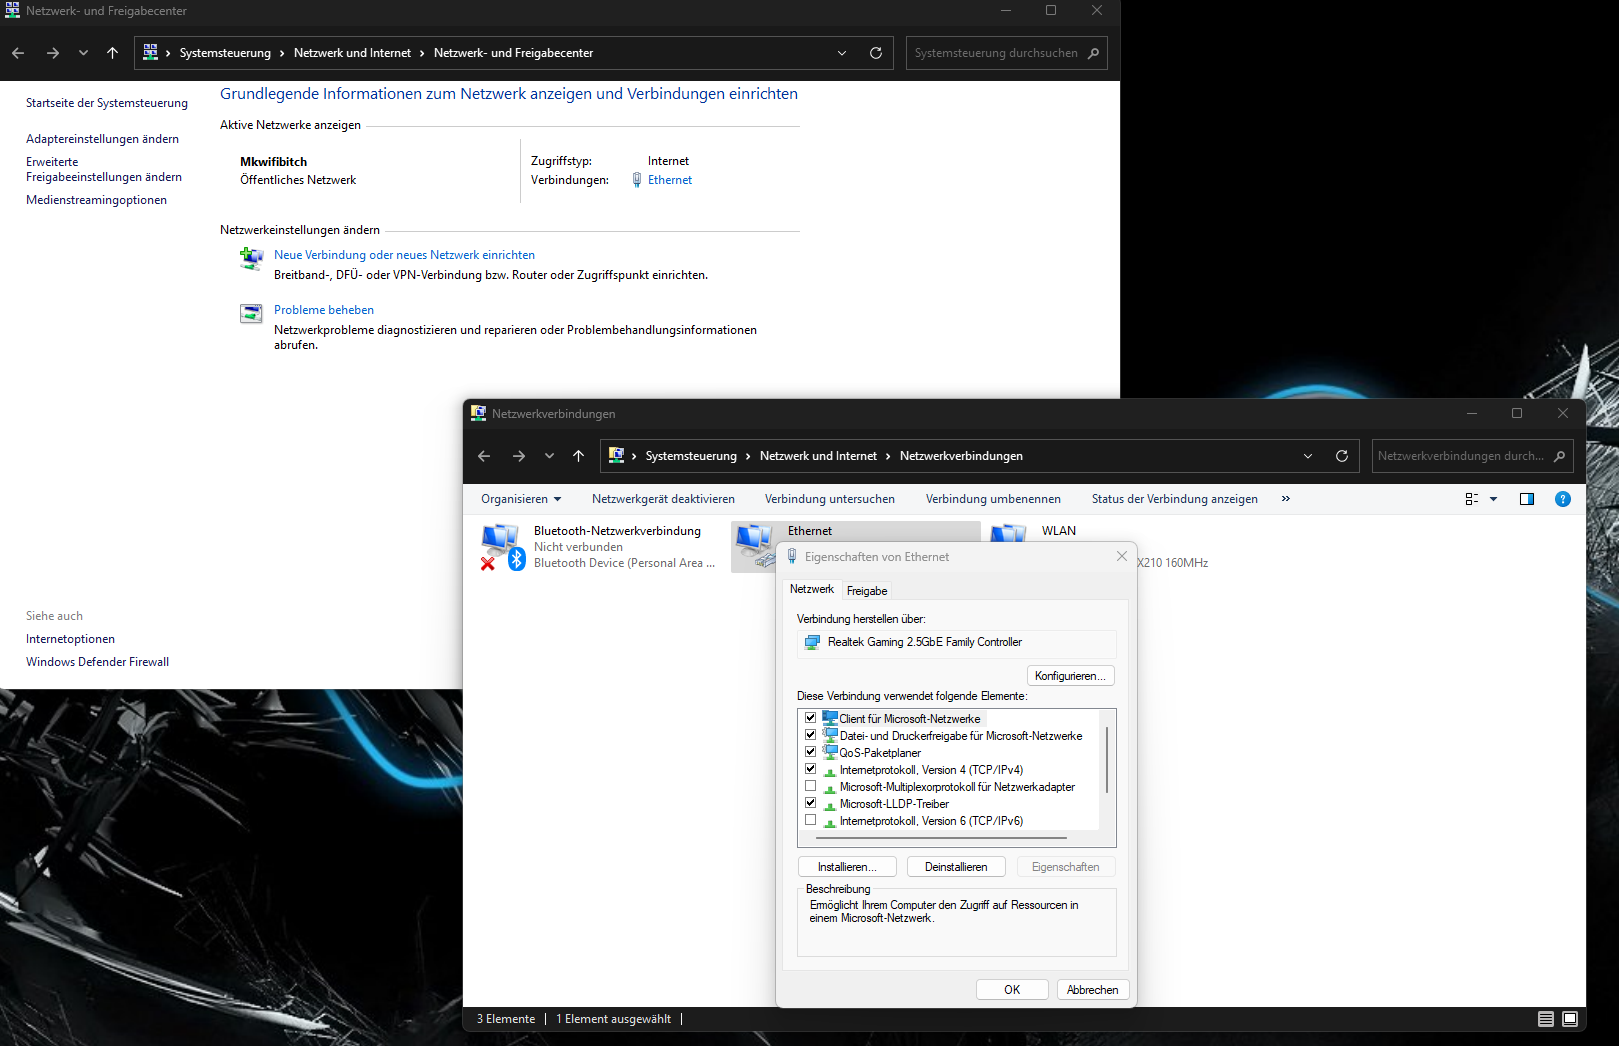The image size is (1619, 1046).
Task: Click 'Verbindung untersuchen' in the toolbar
Action: 830,499
